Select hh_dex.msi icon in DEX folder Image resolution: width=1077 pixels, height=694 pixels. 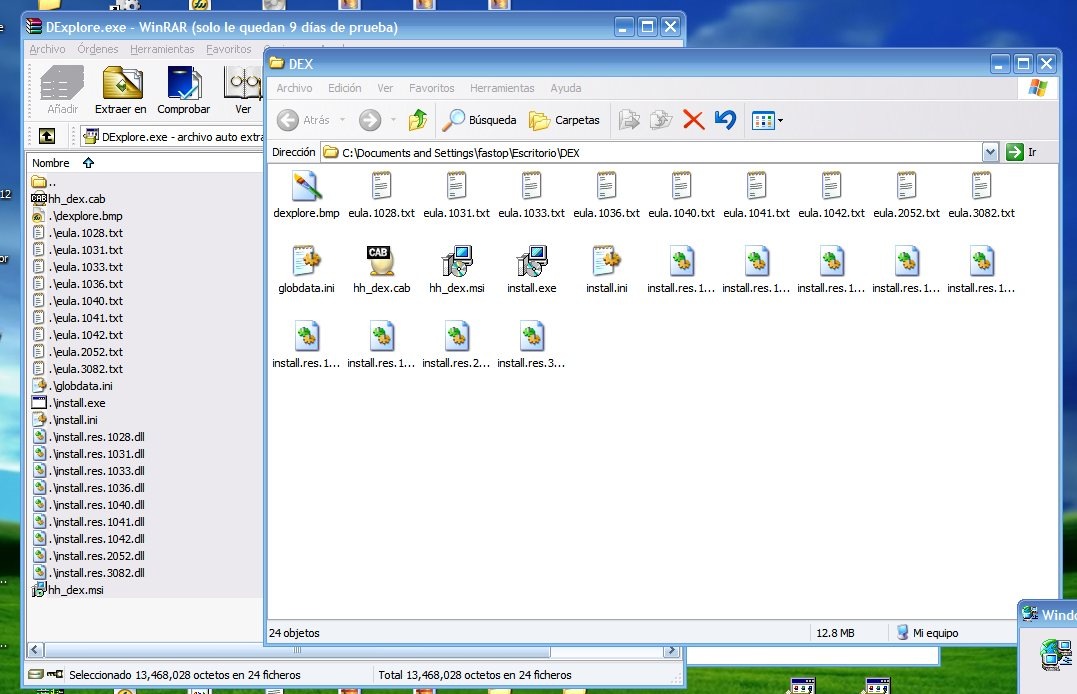[x=457, y=260]
